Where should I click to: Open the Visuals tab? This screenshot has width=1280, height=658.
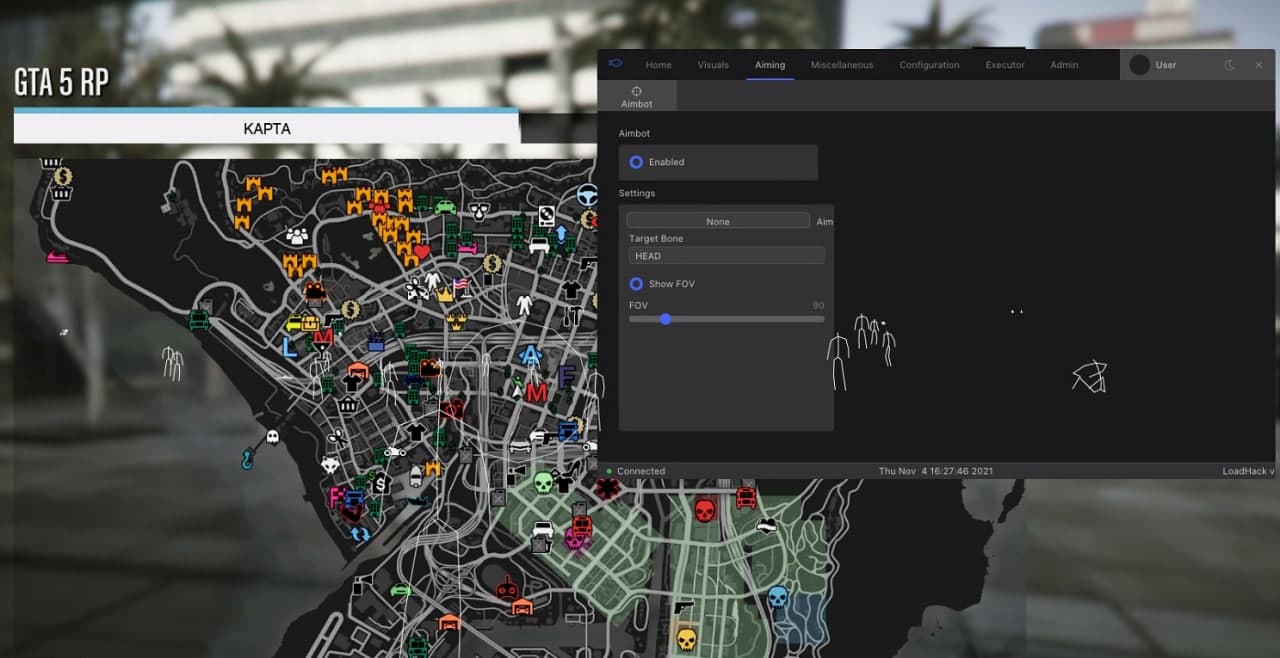tap(713, 65)
